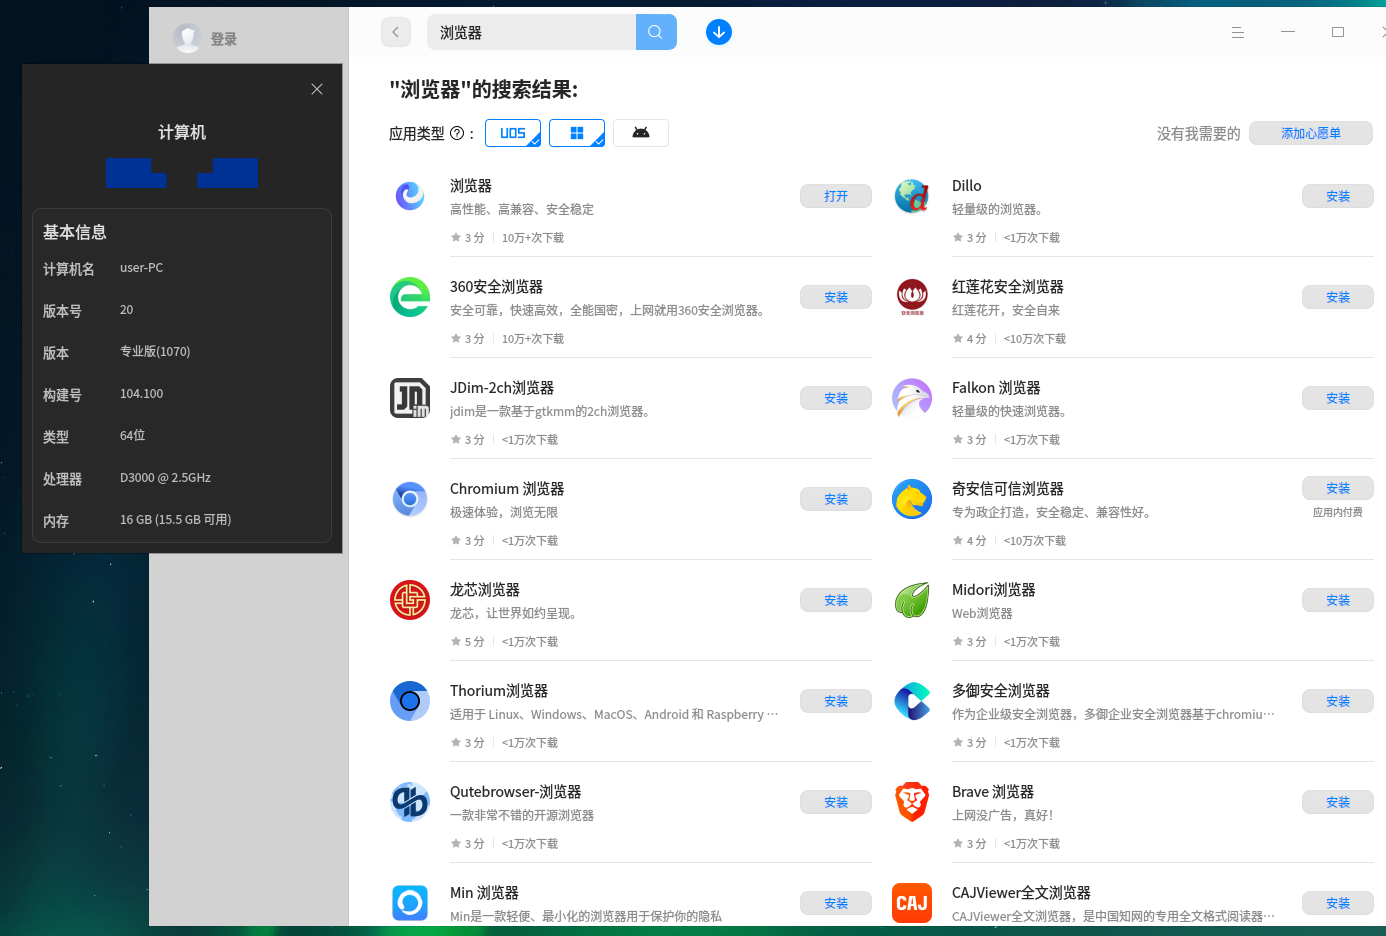Select the Brave 浏览器 app icon
Viewport: 1386px width, 936px height.
(912, 801)
